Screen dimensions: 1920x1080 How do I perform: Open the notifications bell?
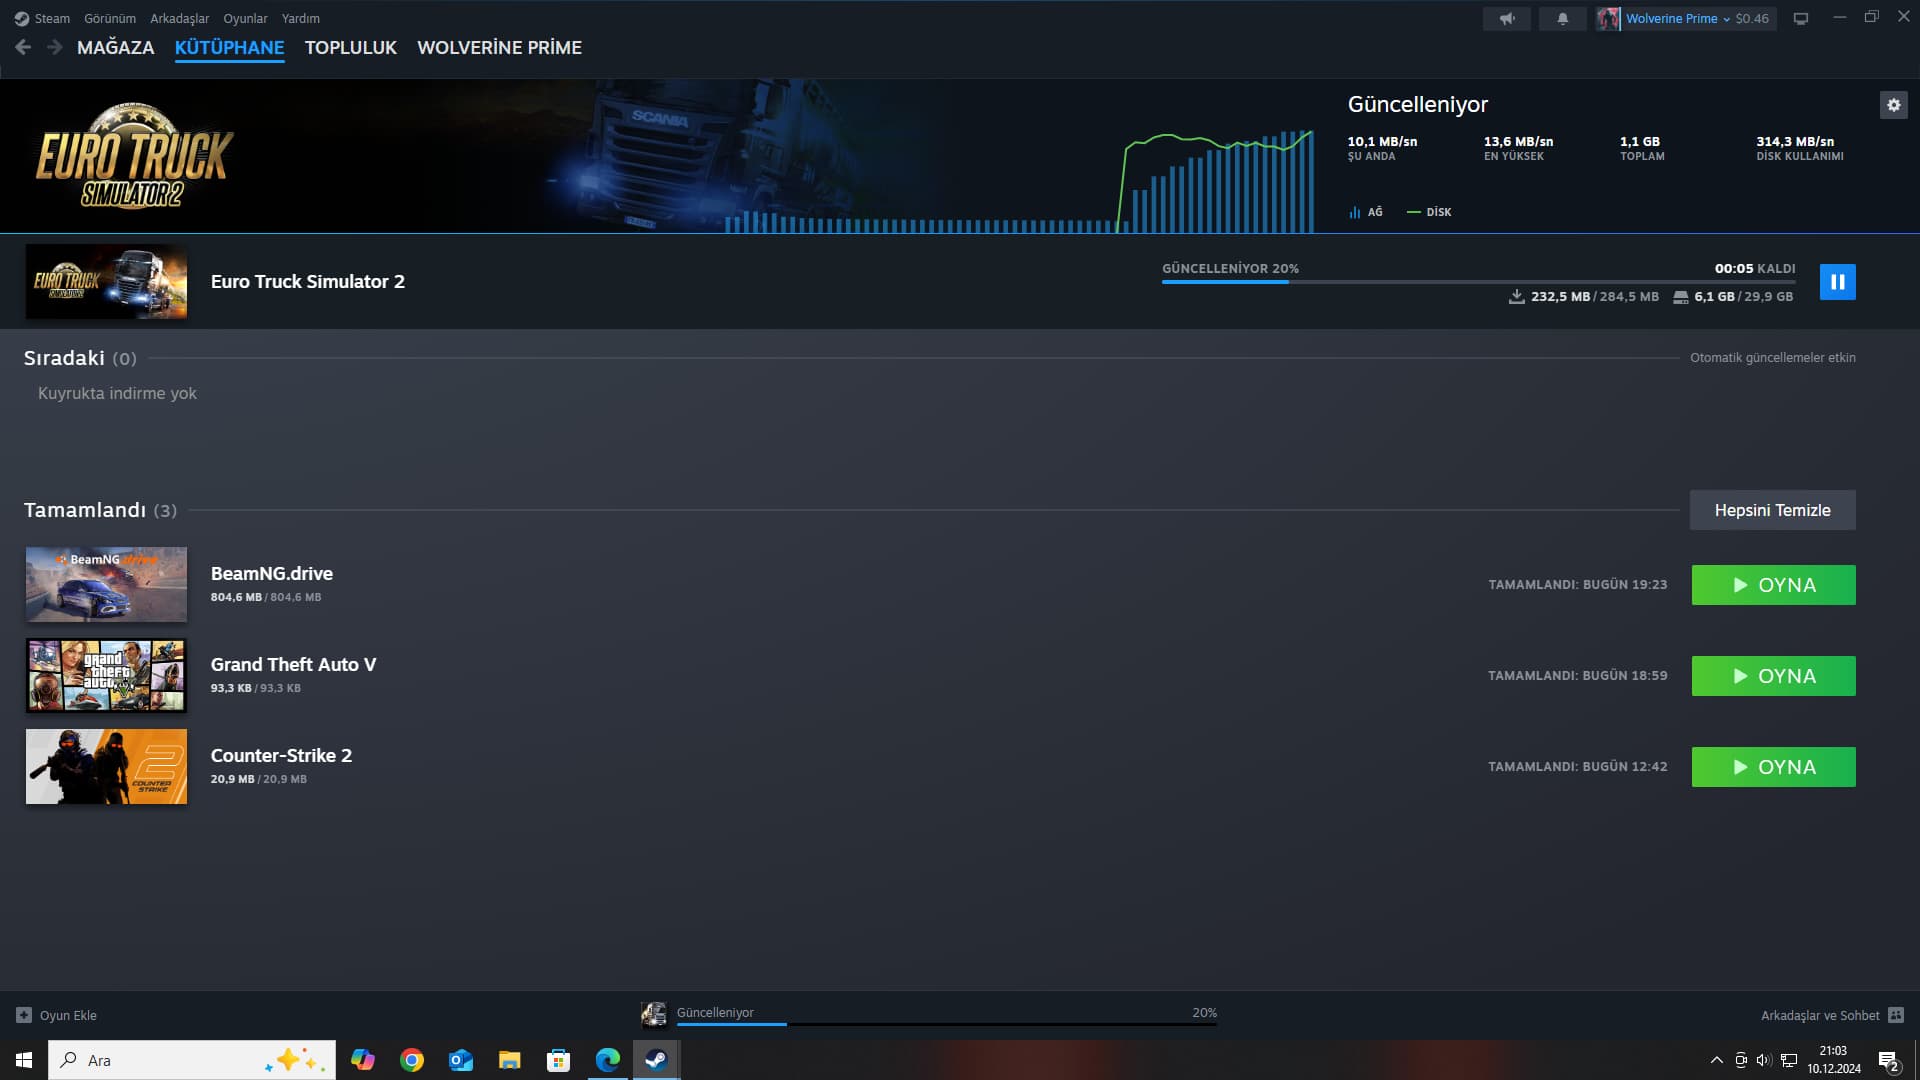1562,18
